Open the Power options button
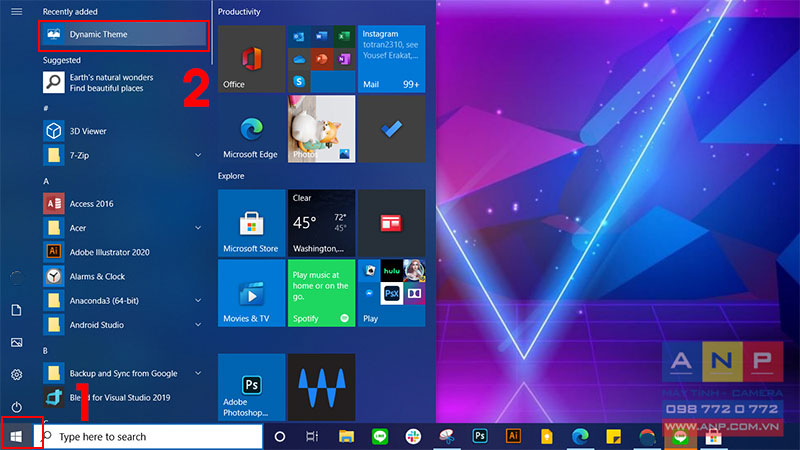 point(16,407)
